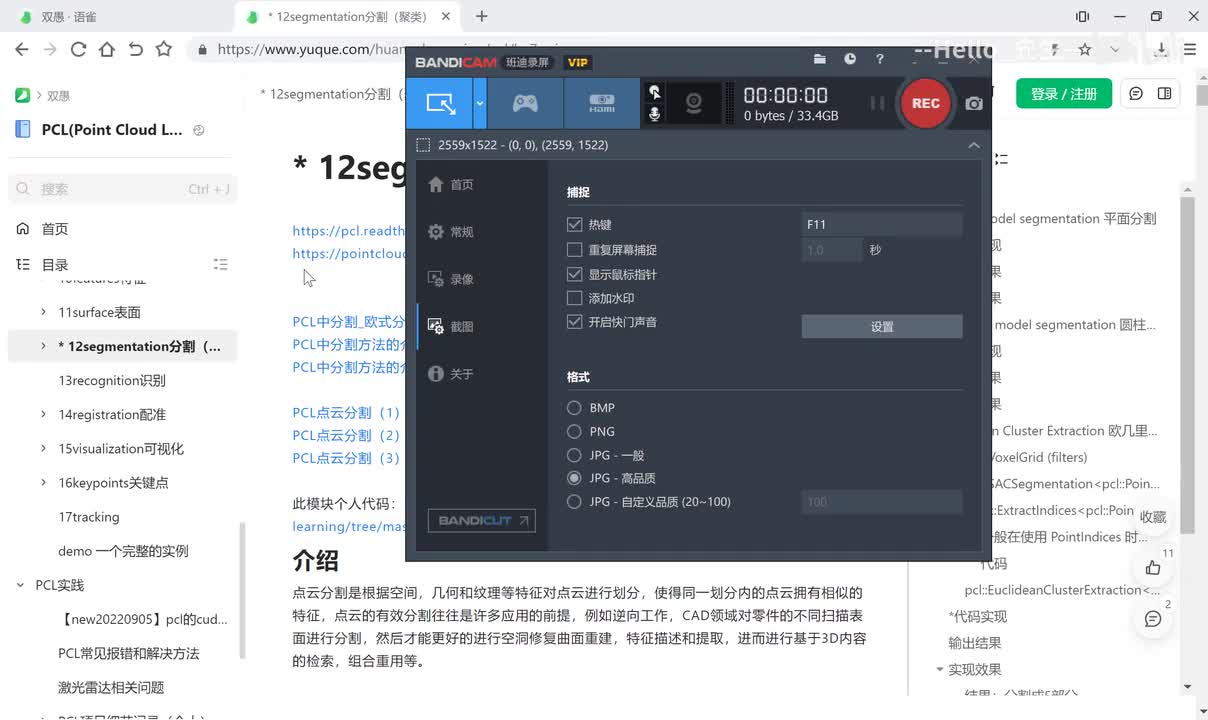The image size is (1208, 720).
Task: Click the F11 hotkey input field
Action: point(882,225)
